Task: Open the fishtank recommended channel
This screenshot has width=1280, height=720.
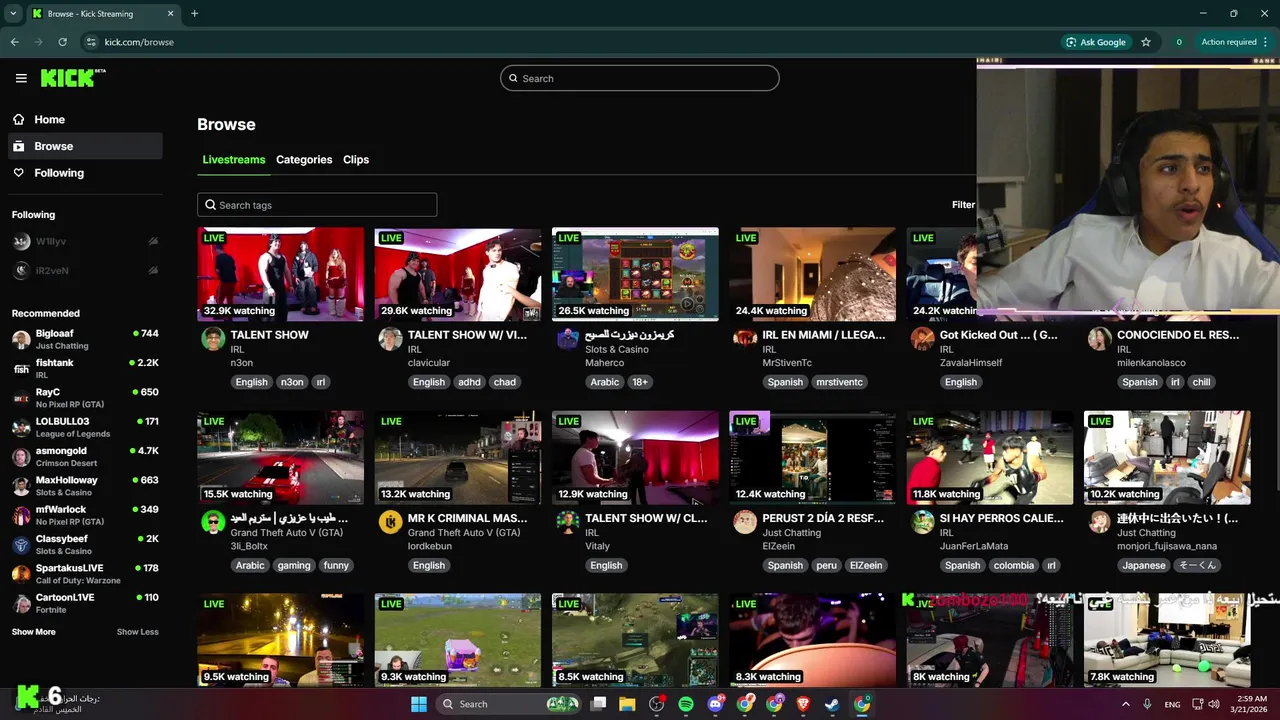Action: (x=86, y=369)
